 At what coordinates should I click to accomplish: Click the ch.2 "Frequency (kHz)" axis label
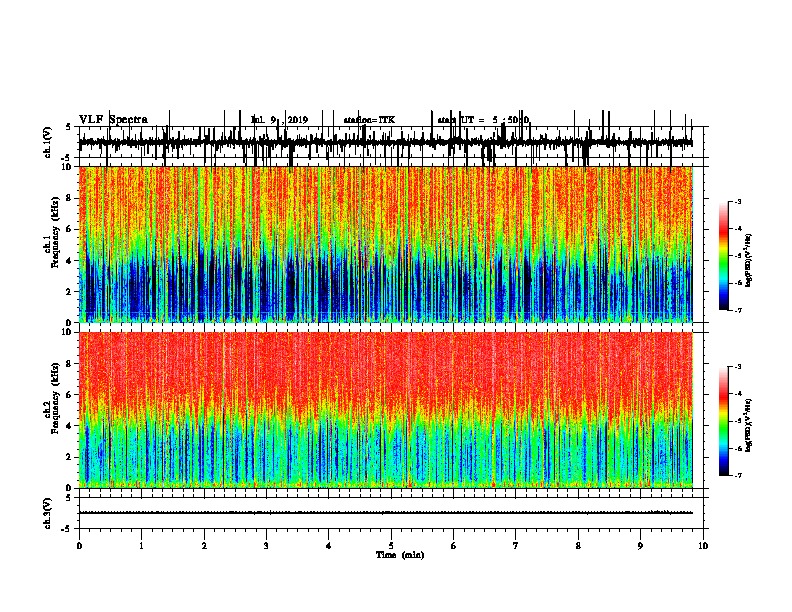[55, 398]
